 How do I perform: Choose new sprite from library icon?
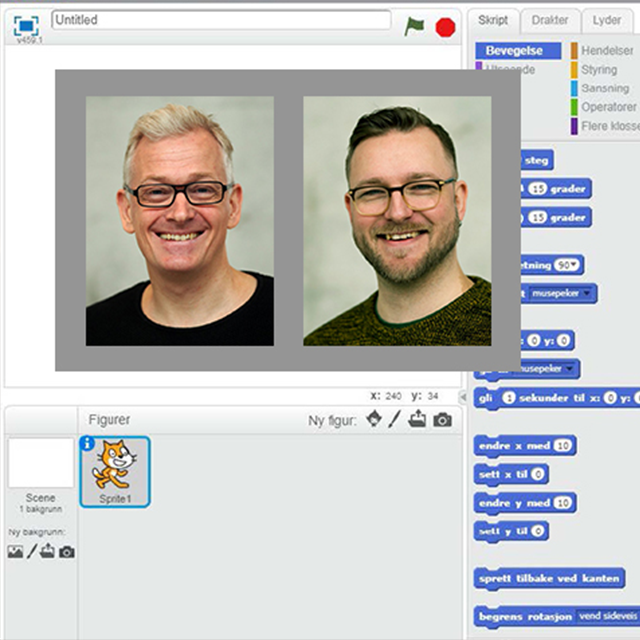pyautogui.click(x=374, y=419)
